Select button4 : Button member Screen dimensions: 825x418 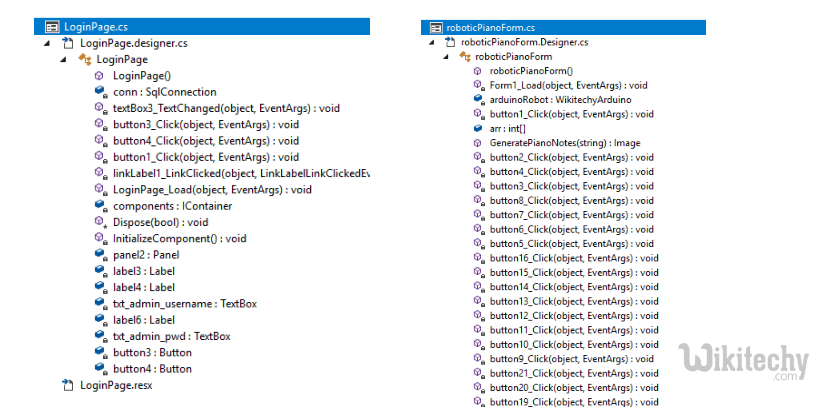(152, 369)
